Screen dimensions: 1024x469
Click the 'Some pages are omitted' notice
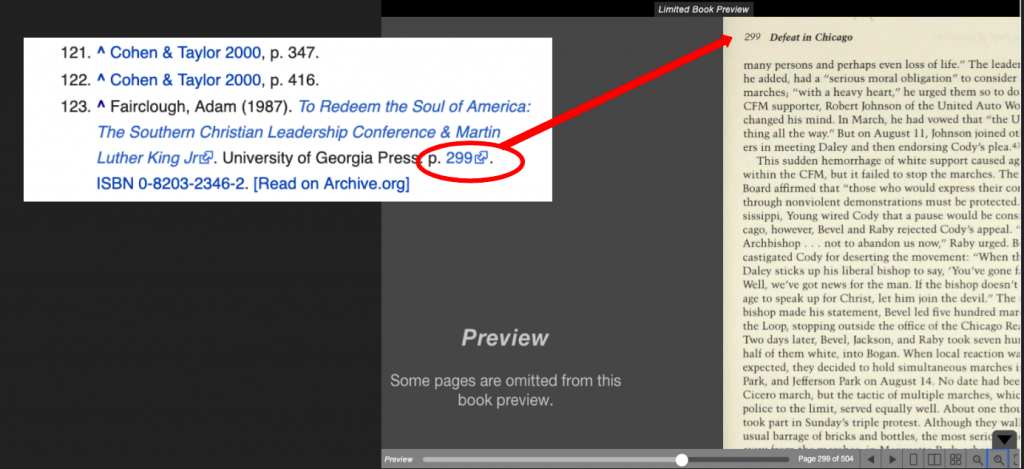tap(505, 390)
